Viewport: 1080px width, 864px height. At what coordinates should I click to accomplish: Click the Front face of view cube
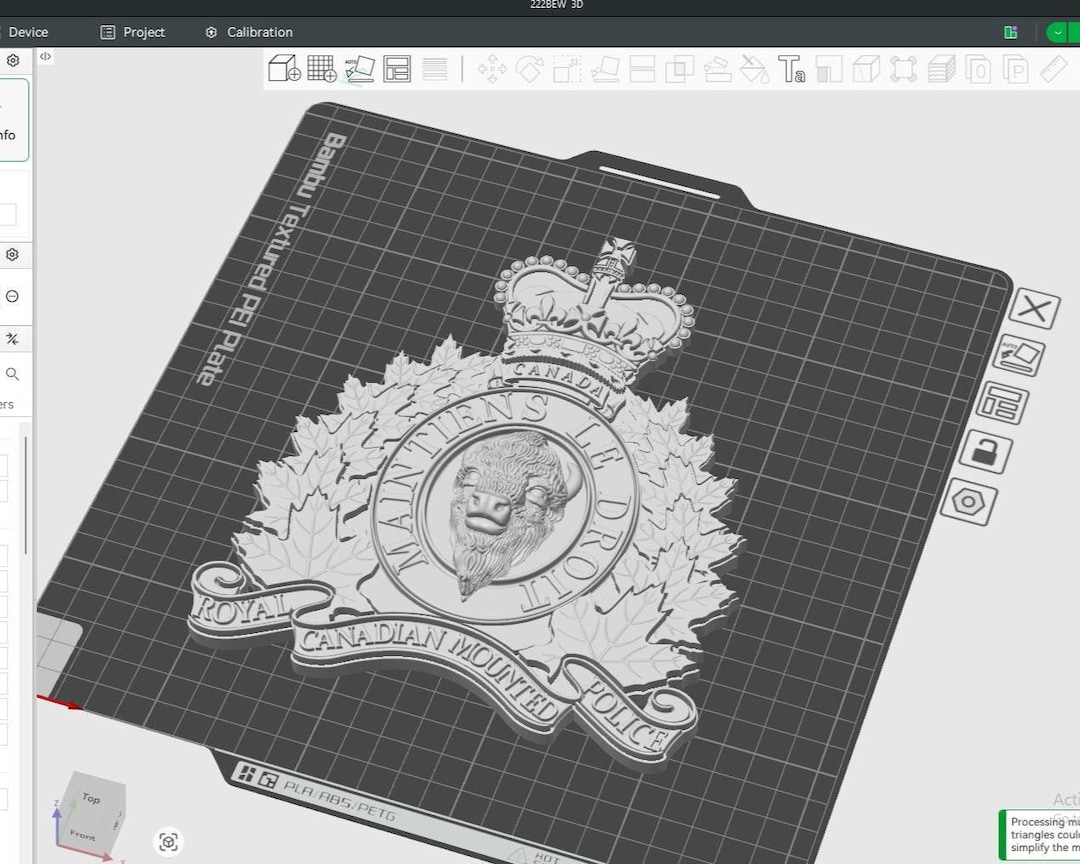tap(82, 834)
